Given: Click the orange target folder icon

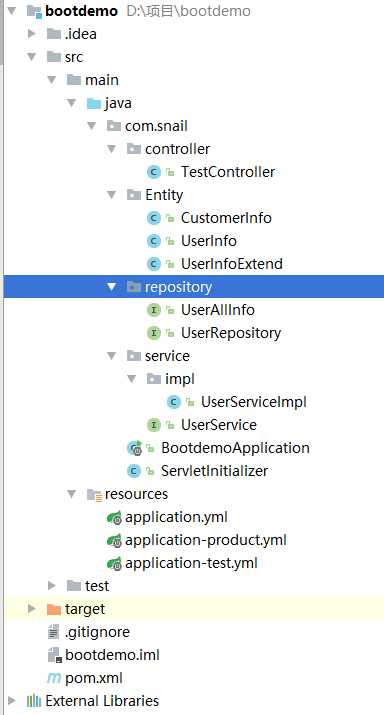Looking at the screenshot, I should tap(54, 609).
